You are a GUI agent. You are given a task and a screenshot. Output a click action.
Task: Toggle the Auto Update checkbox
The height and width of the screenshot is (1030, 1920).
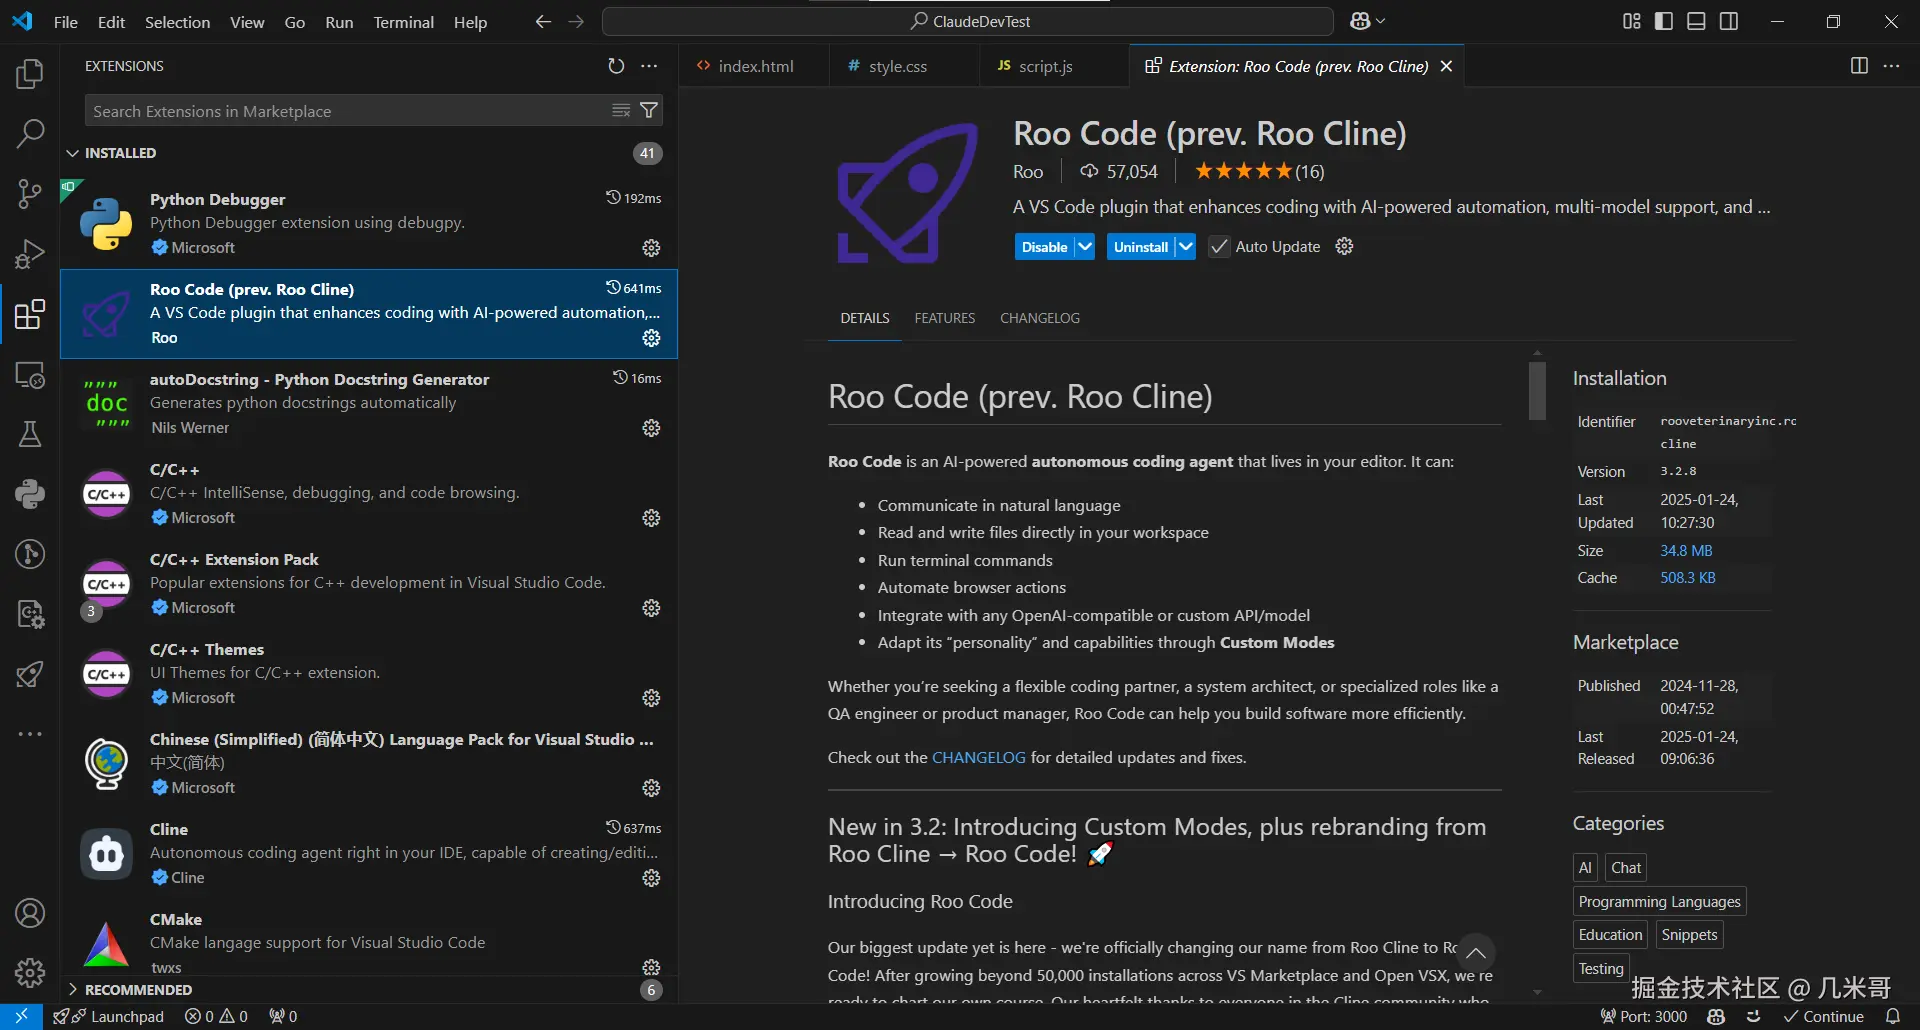pos(1219,247)
